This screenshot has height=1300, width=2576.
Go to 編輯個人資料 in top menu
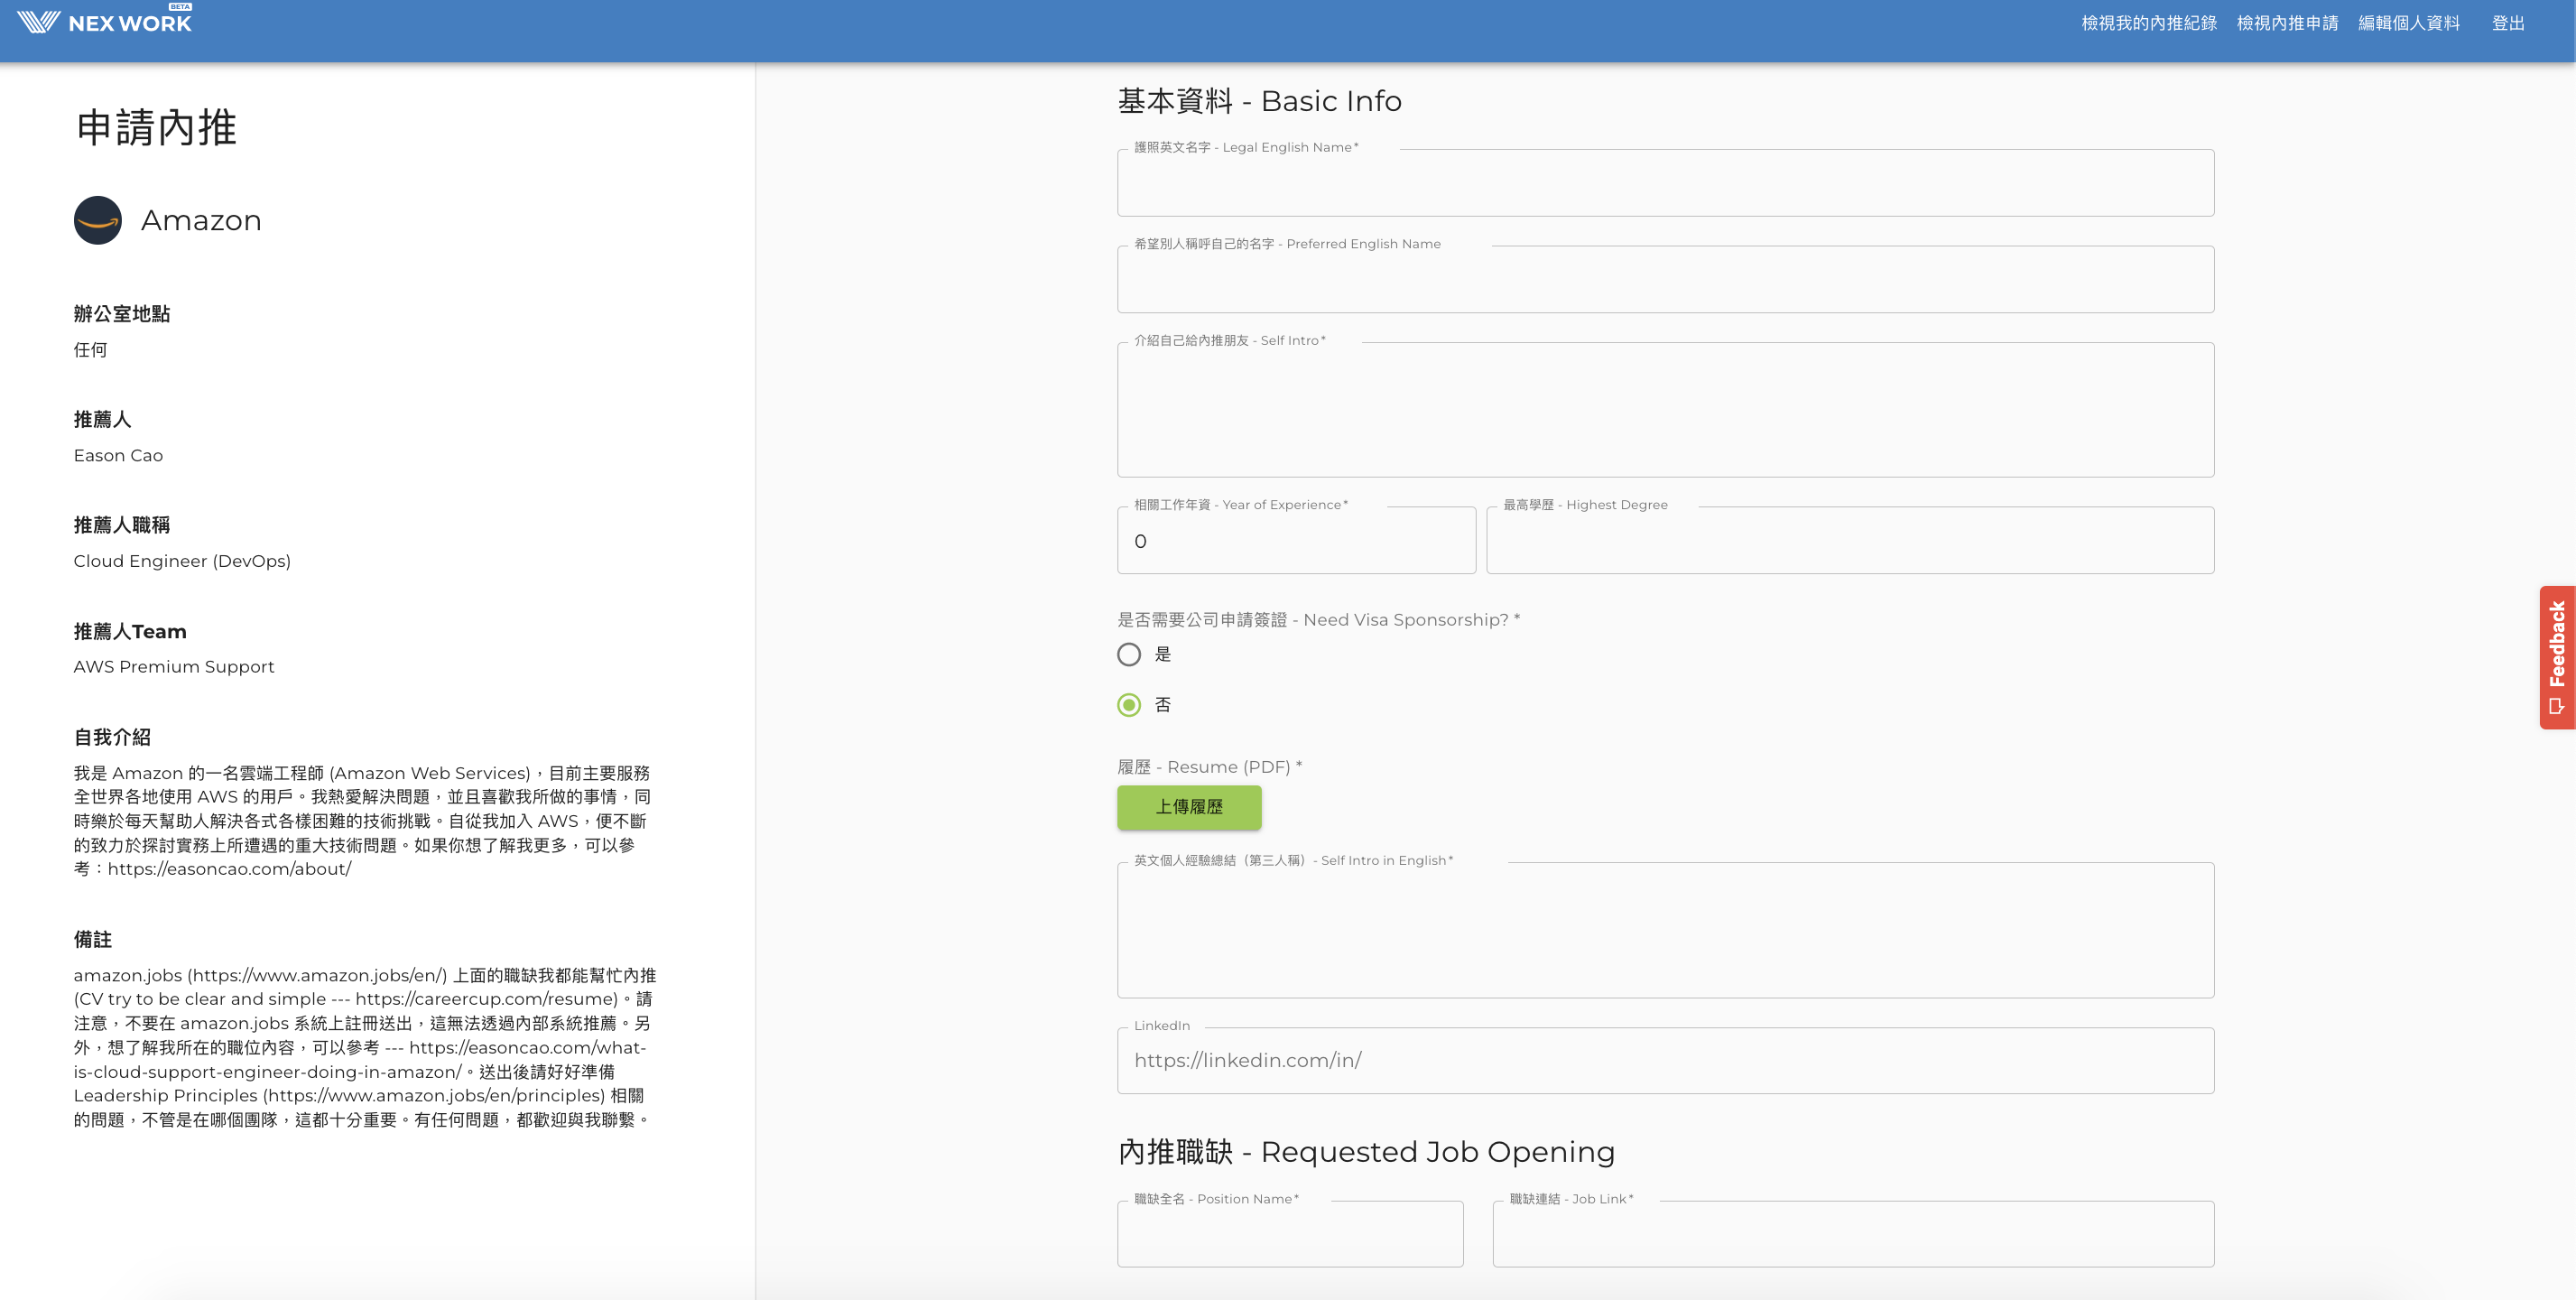2408,23
